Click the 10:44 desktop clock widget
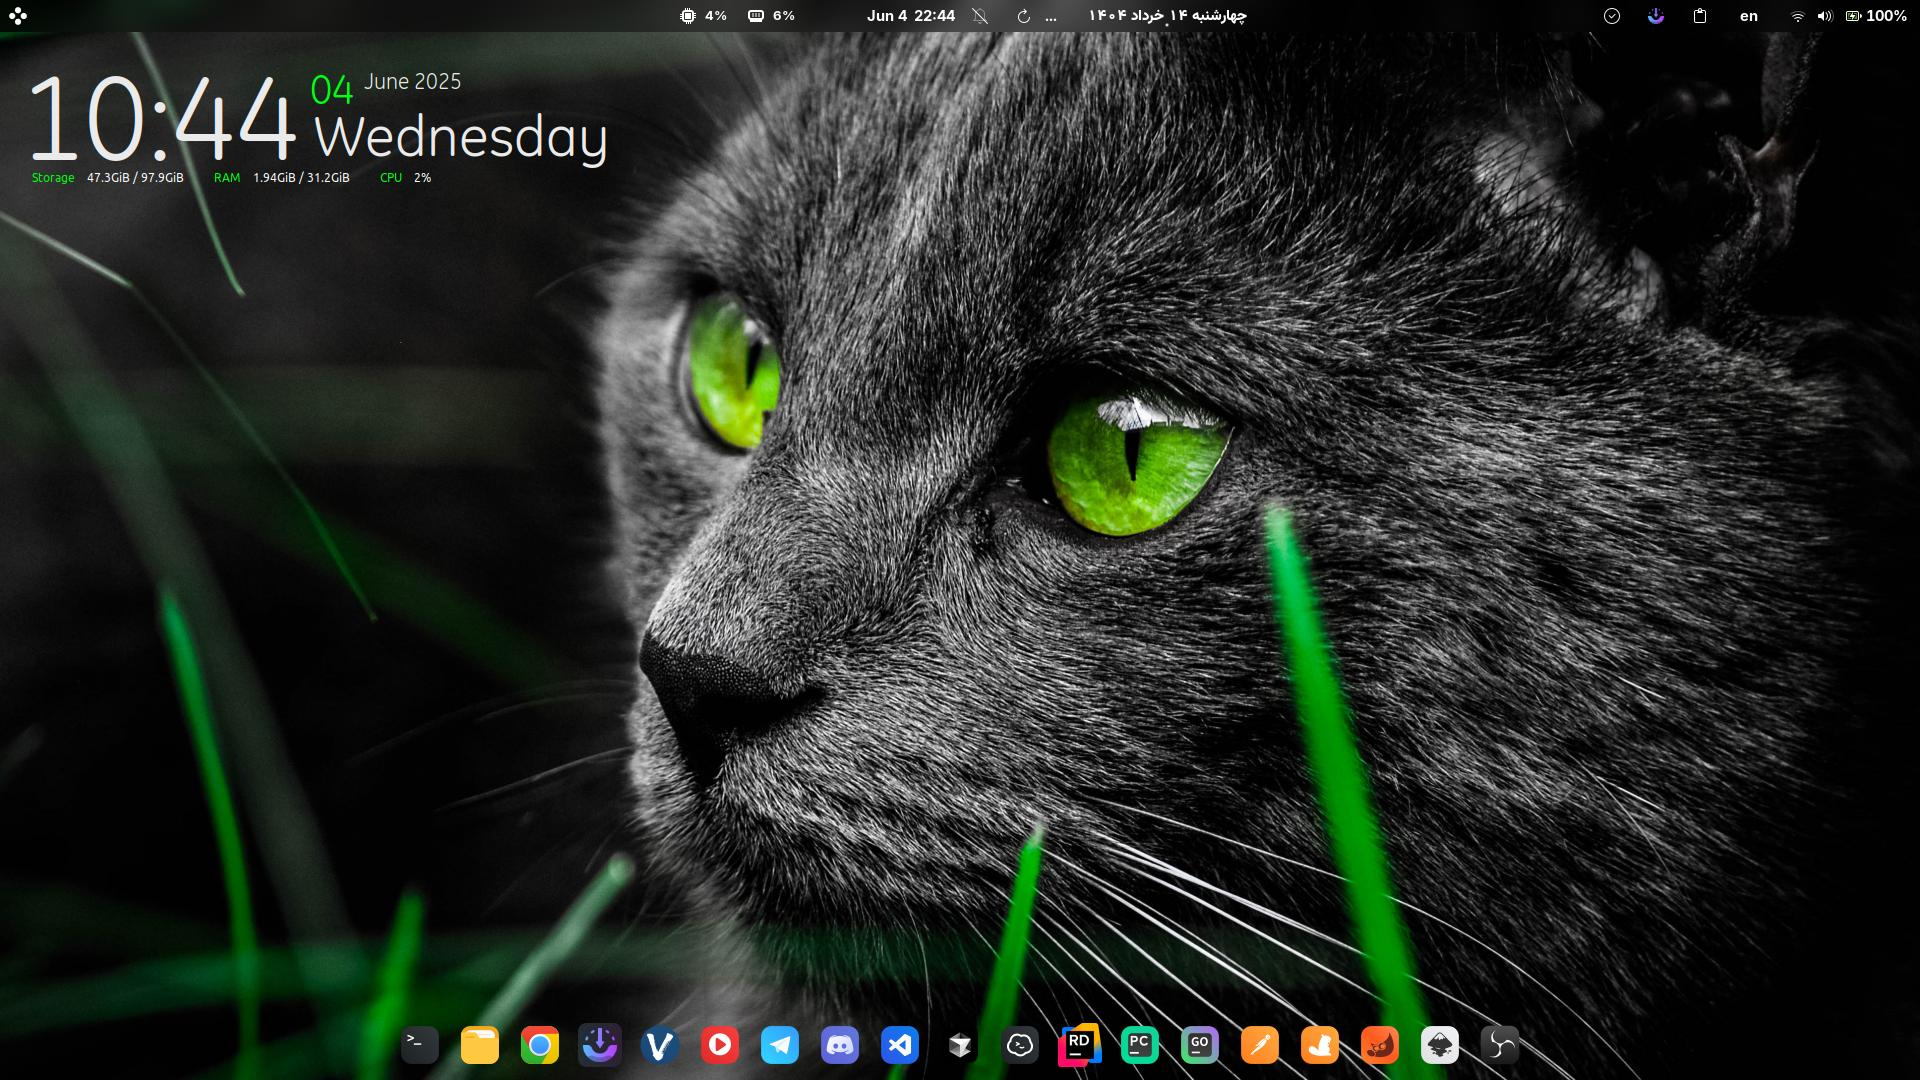This screenshot has height=1080, width=1920. [x=162, y=119]
